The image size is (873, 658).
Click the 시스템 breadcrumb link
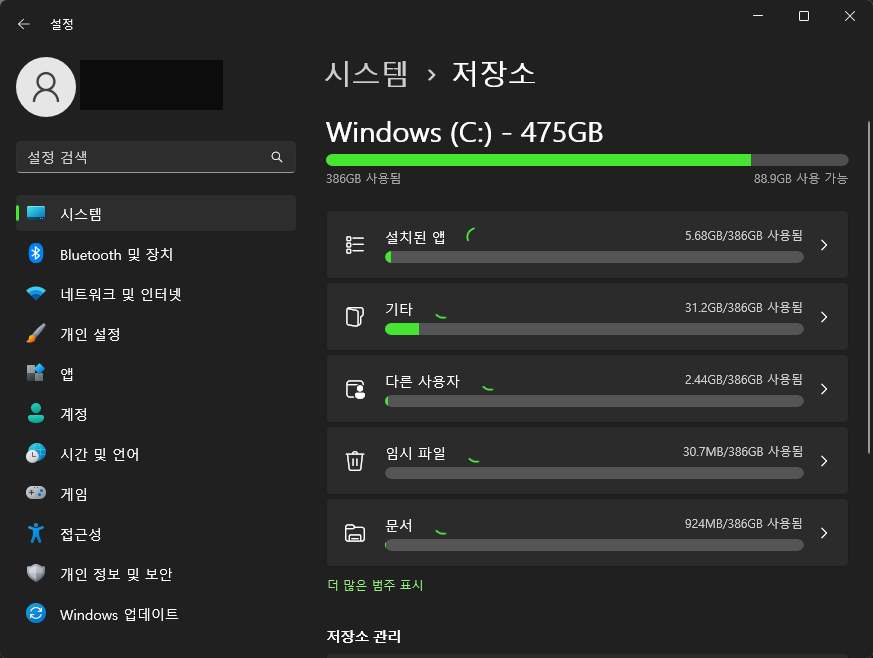pyautogui.click(x=366, y=73)
